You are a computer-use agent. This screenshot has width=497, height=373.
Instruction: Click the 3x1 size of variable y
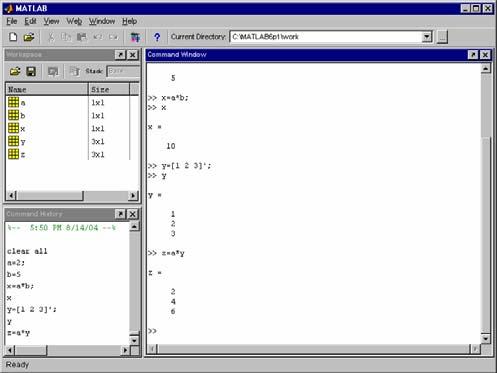[x=98, y=141]
